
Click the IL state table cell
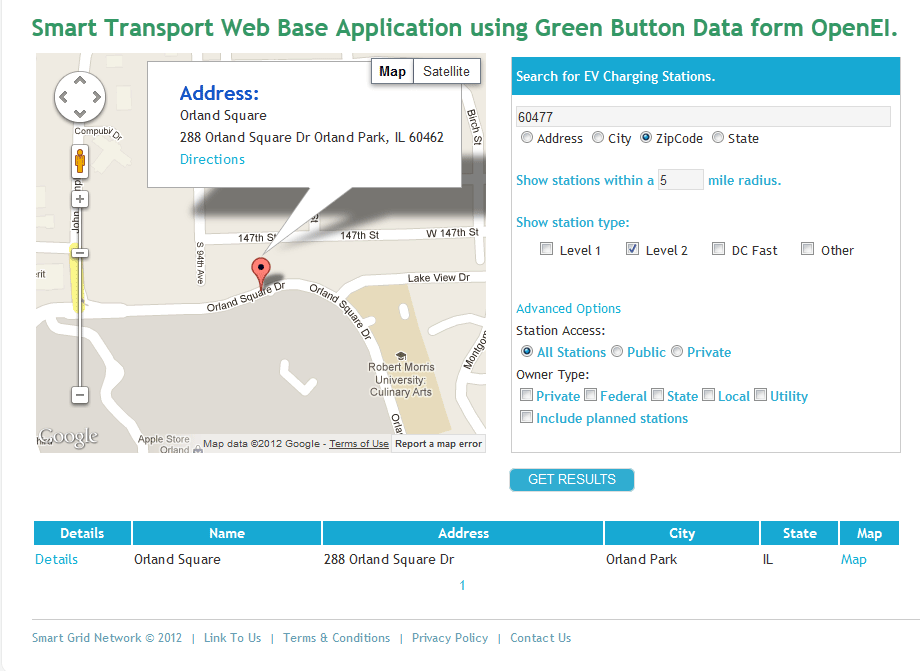click(x=767, y=560)
